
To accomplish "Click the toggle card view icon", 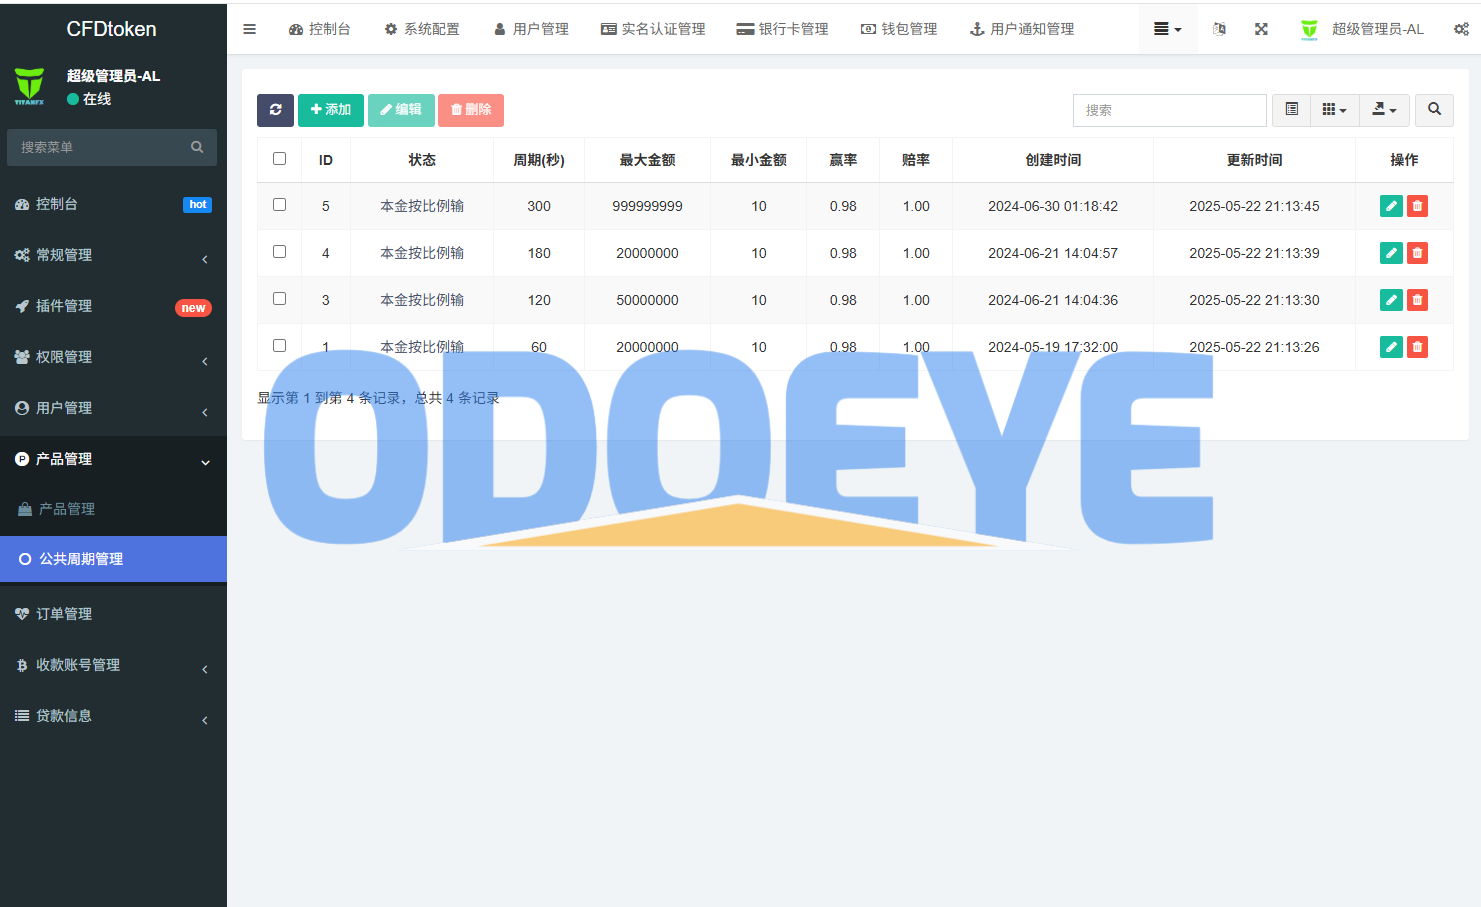I will point(1291,110).
